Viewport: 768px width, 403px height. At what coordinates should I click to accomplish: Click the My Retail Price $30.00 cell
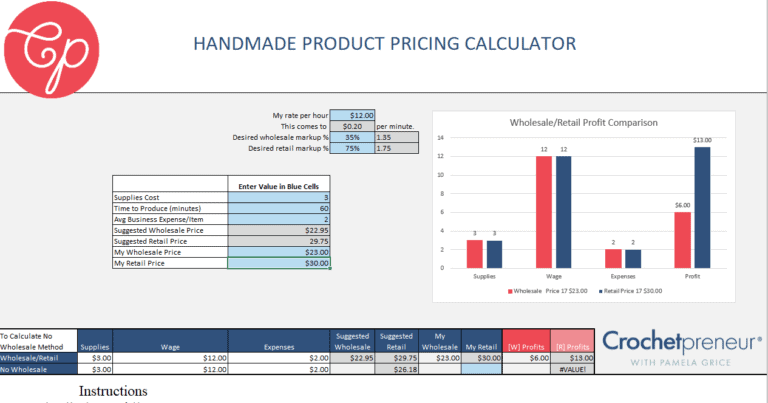(279, 263)
